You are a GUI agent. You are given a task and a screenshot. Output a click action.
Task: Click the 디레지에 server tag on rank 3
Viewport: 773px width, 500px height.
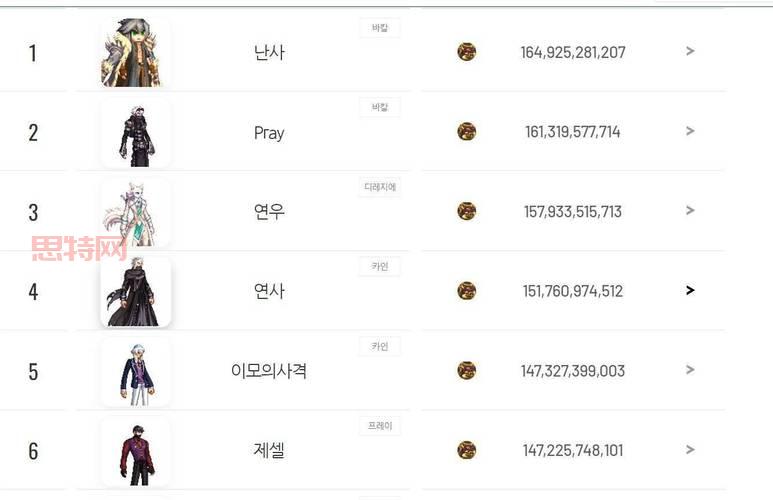pos(380,187)
